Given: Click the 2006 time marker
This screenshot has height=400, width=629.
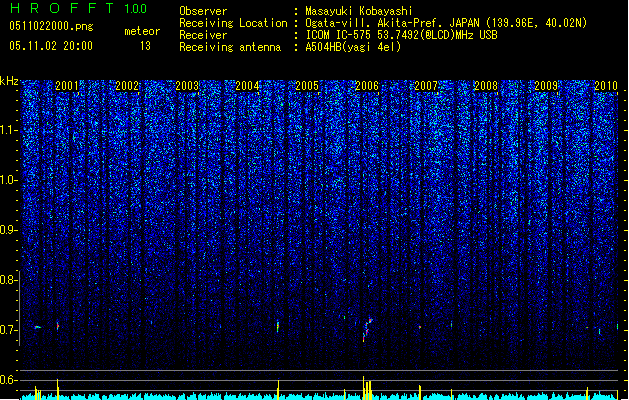Looking at the screenshot, I should pyautogui.click(x=367, y=85).
